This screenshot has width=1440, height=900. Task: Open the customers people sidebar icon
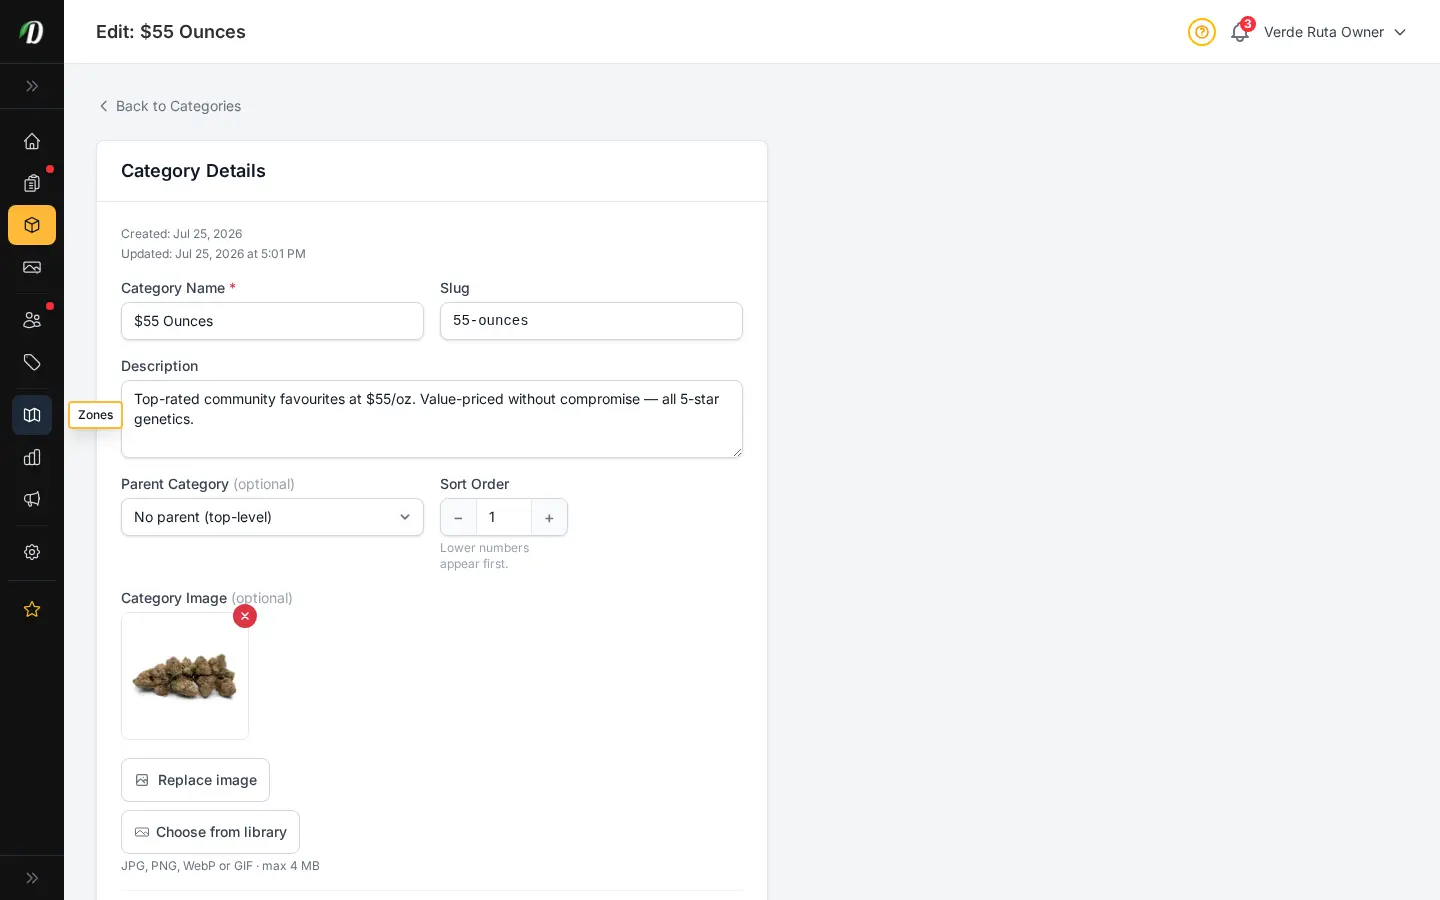[32, 320]
